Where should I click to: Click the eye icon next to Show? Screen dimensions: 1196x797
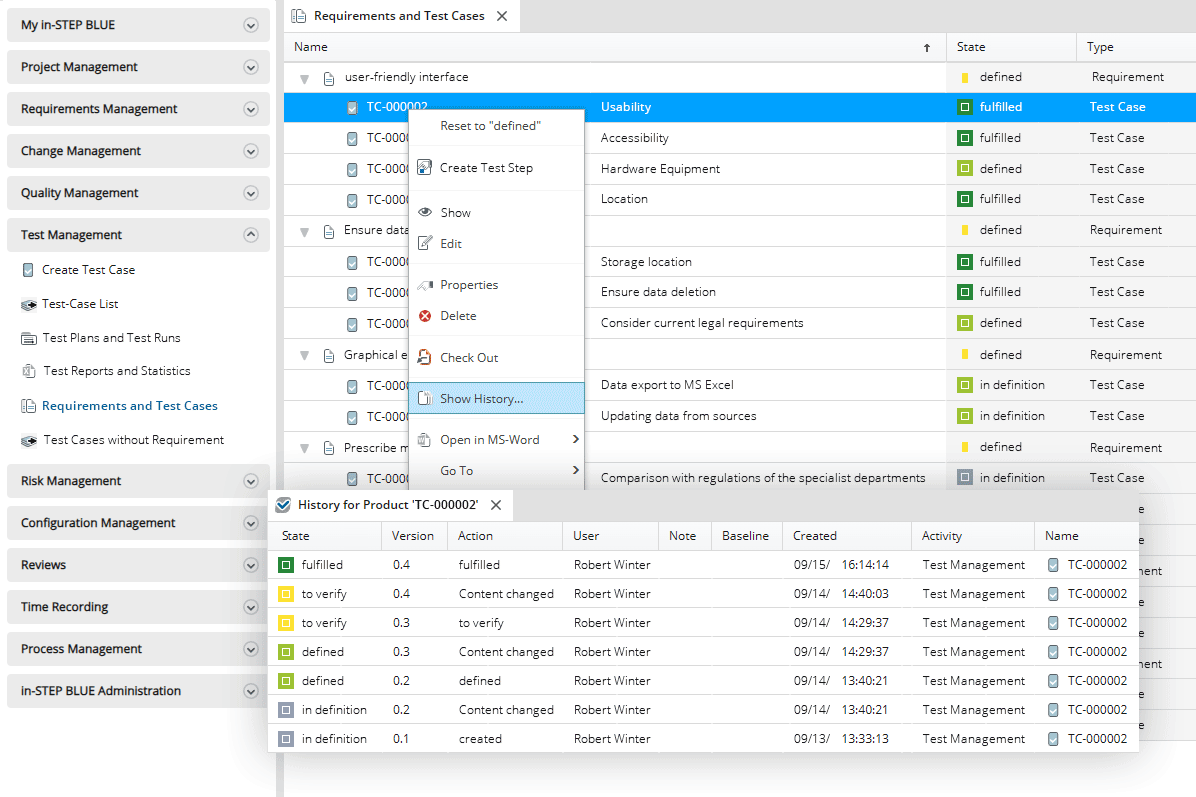(424, 213)
